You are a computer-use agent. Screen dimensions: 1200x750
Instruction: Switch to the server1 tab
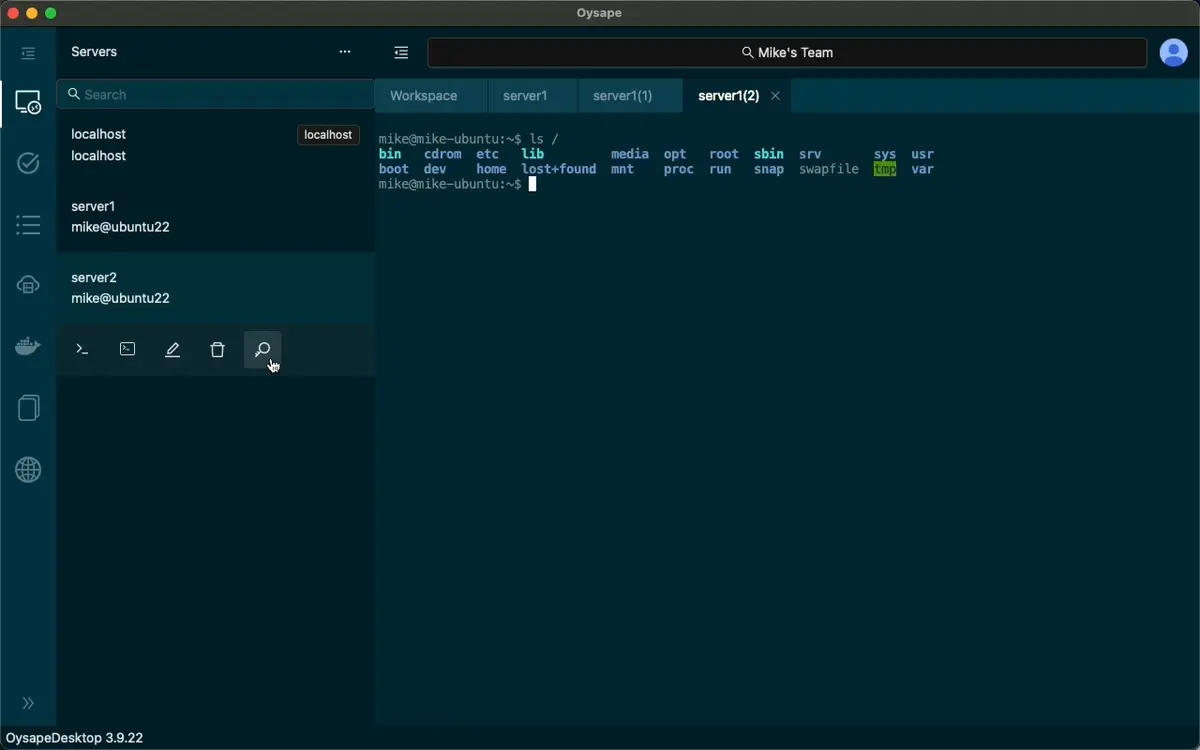pyautogui.click(x=525, y=96)
